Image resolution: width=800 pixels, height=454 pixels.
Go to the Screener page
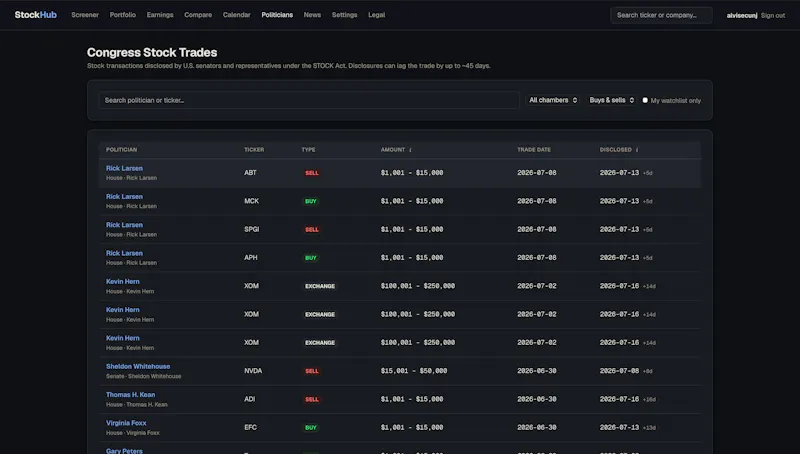tap(85, 15)
